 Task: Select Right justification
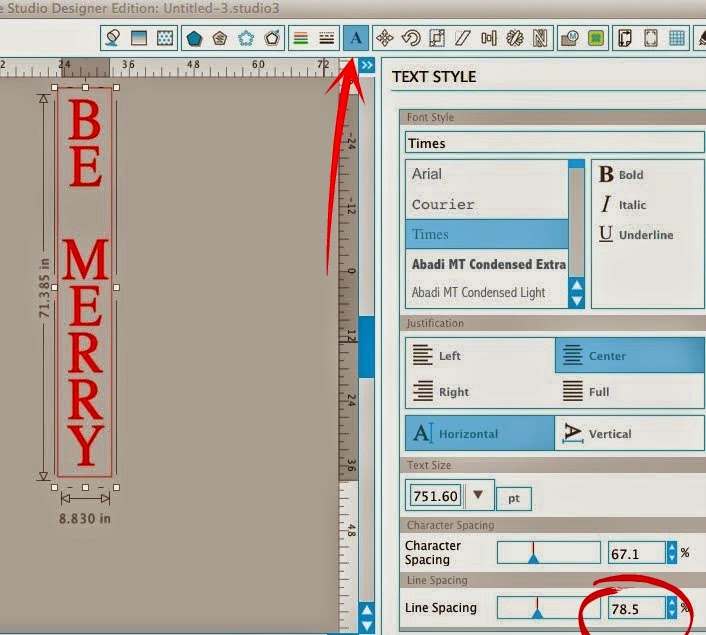pos(480,391)
